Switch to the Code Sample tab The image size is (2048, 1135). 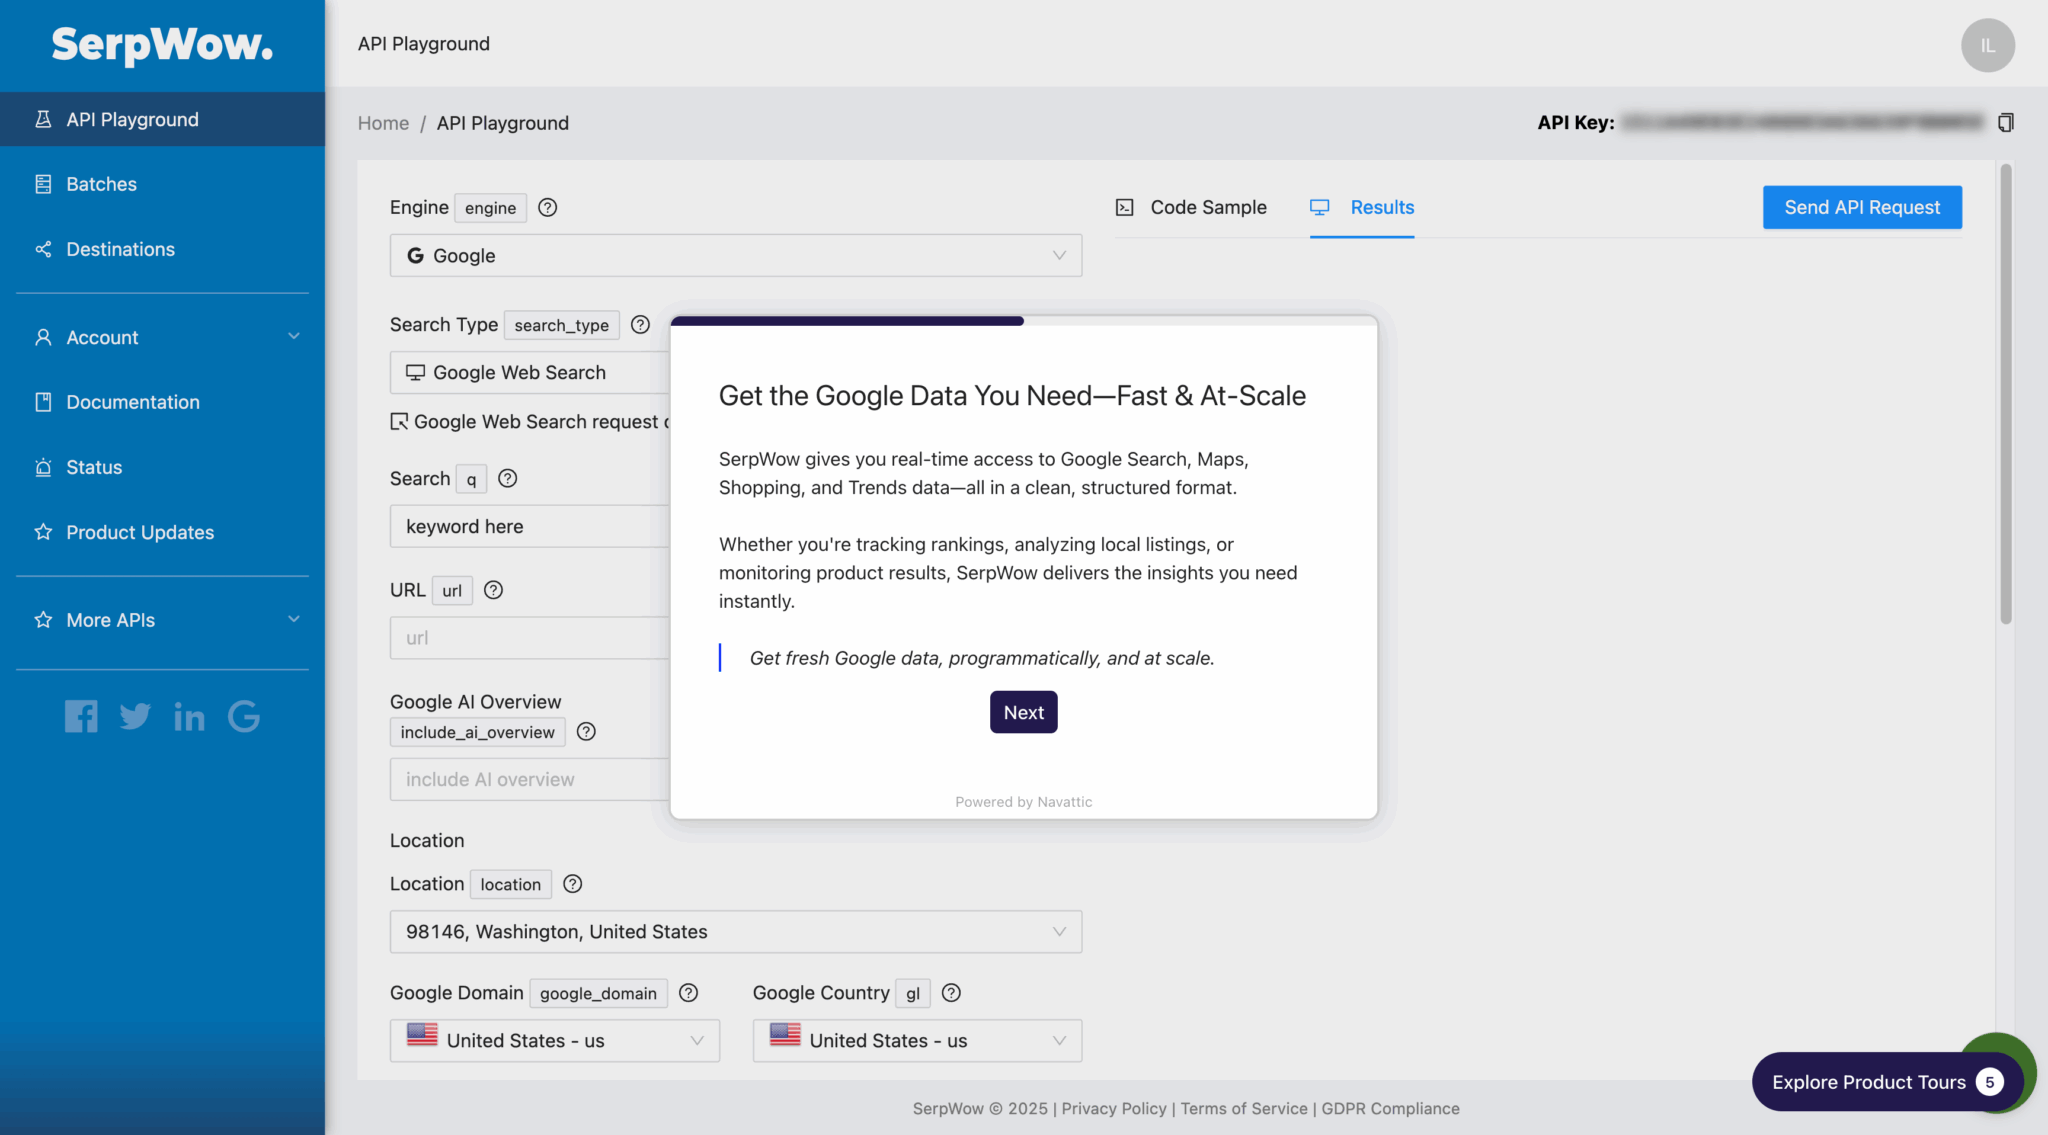point(1191,207)
